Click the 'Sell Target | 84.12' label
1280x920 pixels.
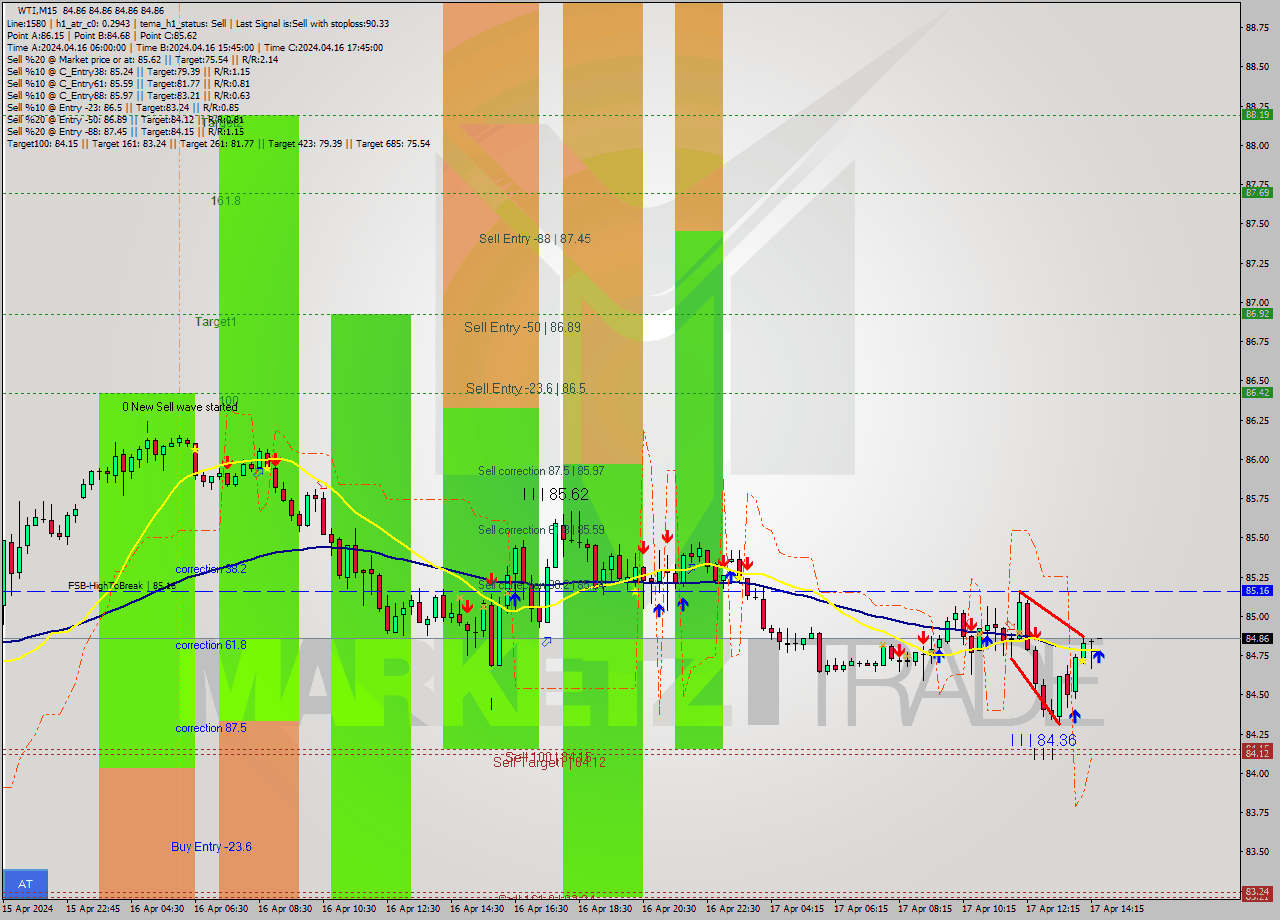point(549,763)
